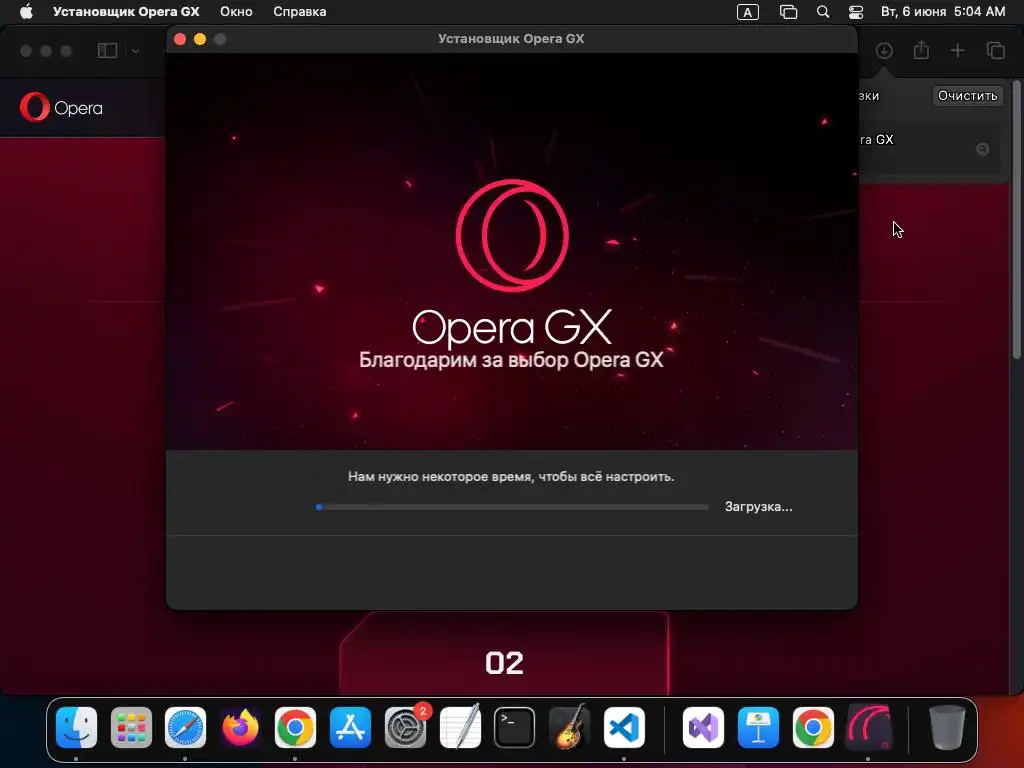This screenshot has height=768, width=1024.
Task: Click the installer progress bar
Action: [512, 507]
